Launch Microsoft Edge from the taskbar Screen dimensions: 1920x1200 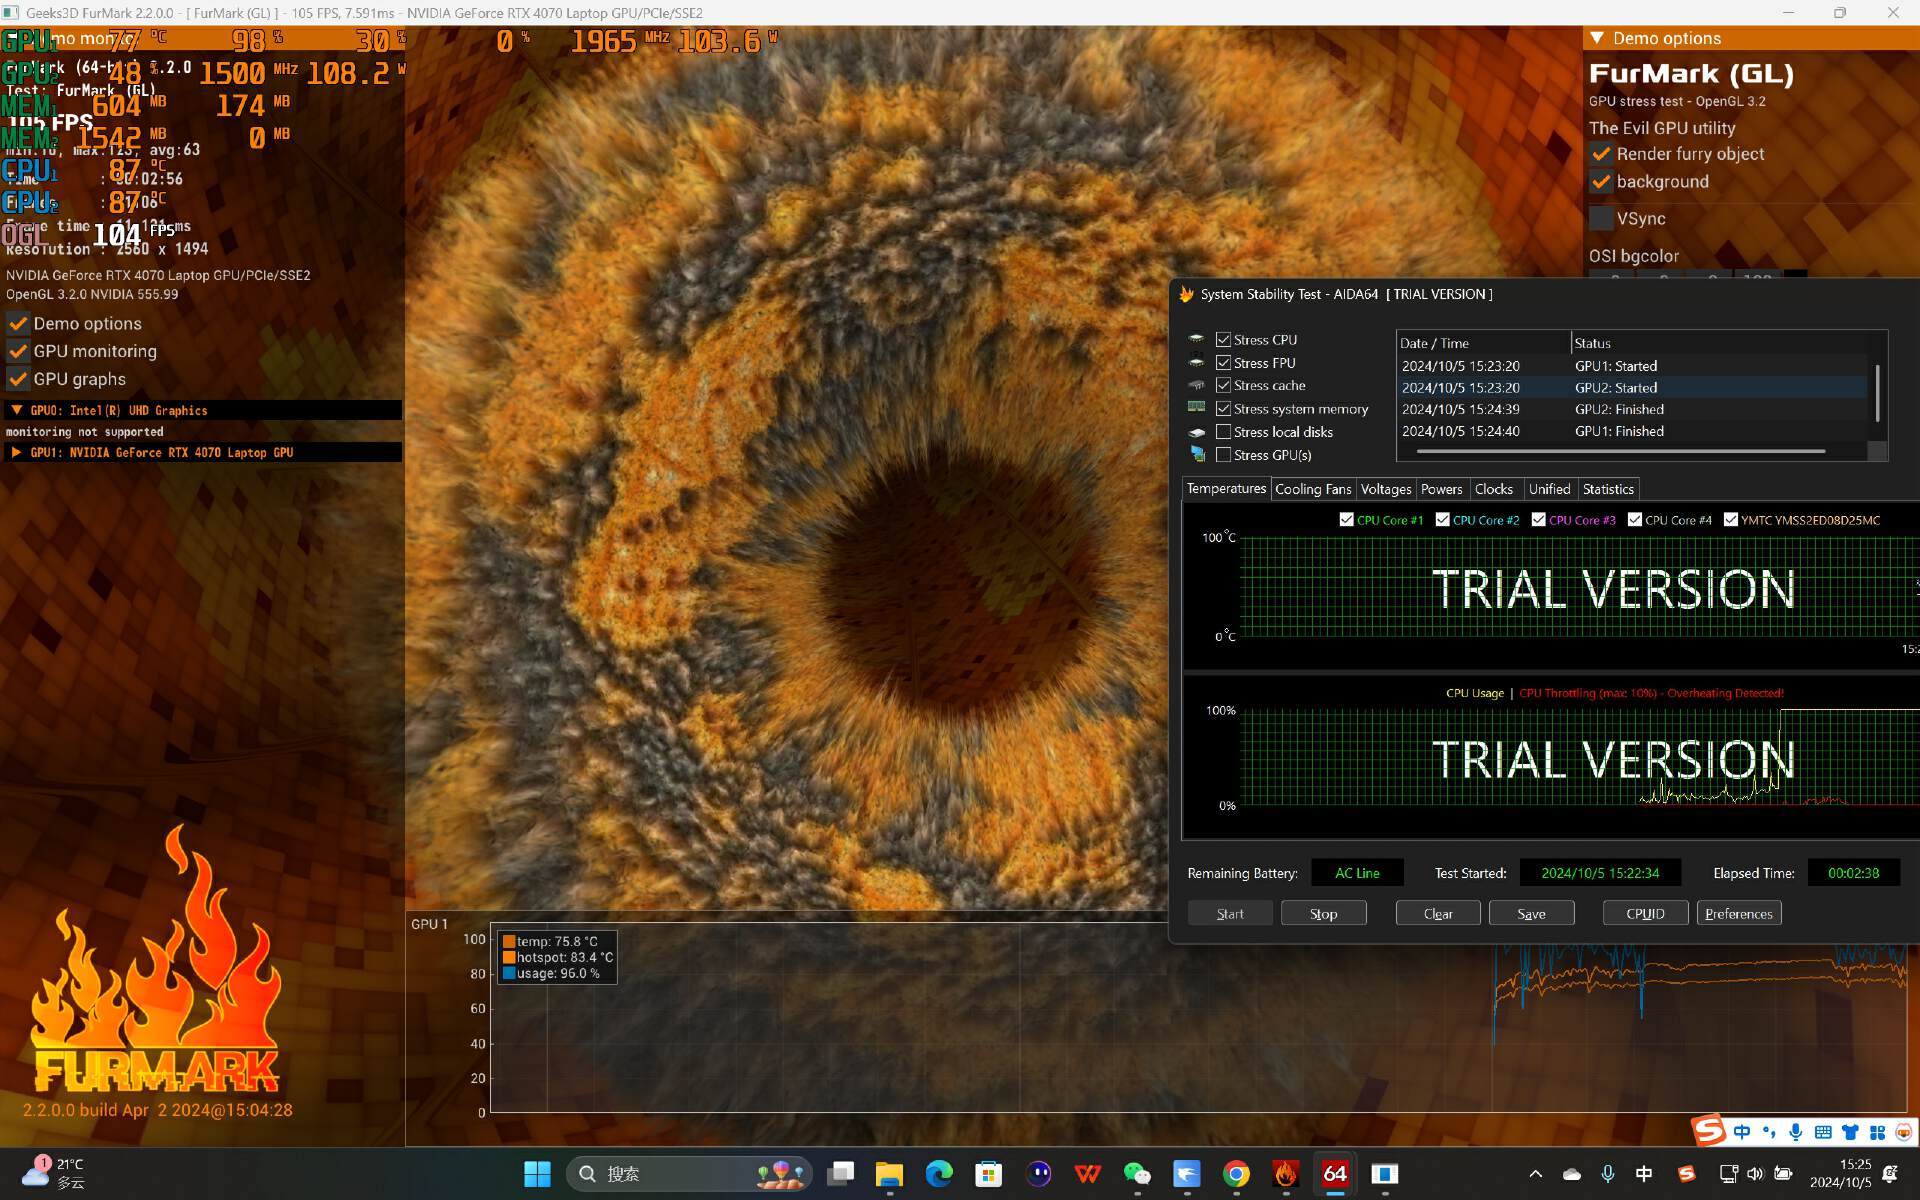(939, 1173)
